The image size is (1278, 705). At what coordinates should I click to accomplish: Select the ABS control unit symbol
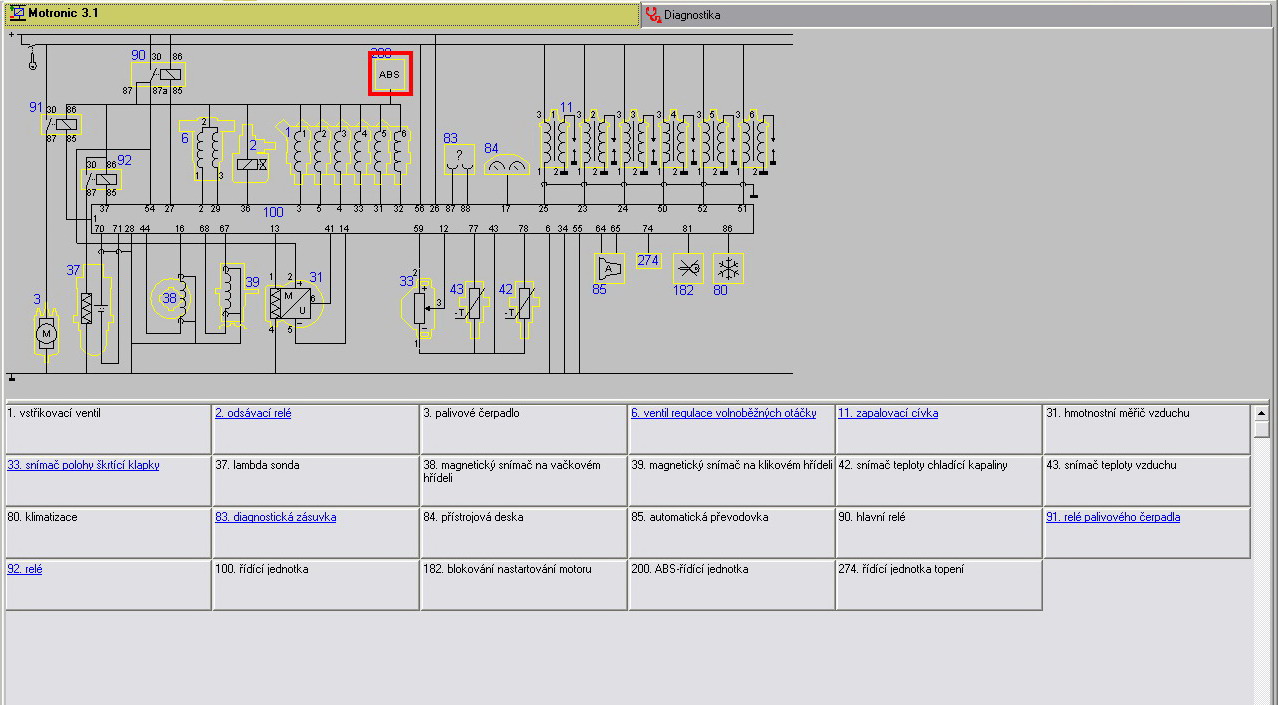tap(390, 74)
